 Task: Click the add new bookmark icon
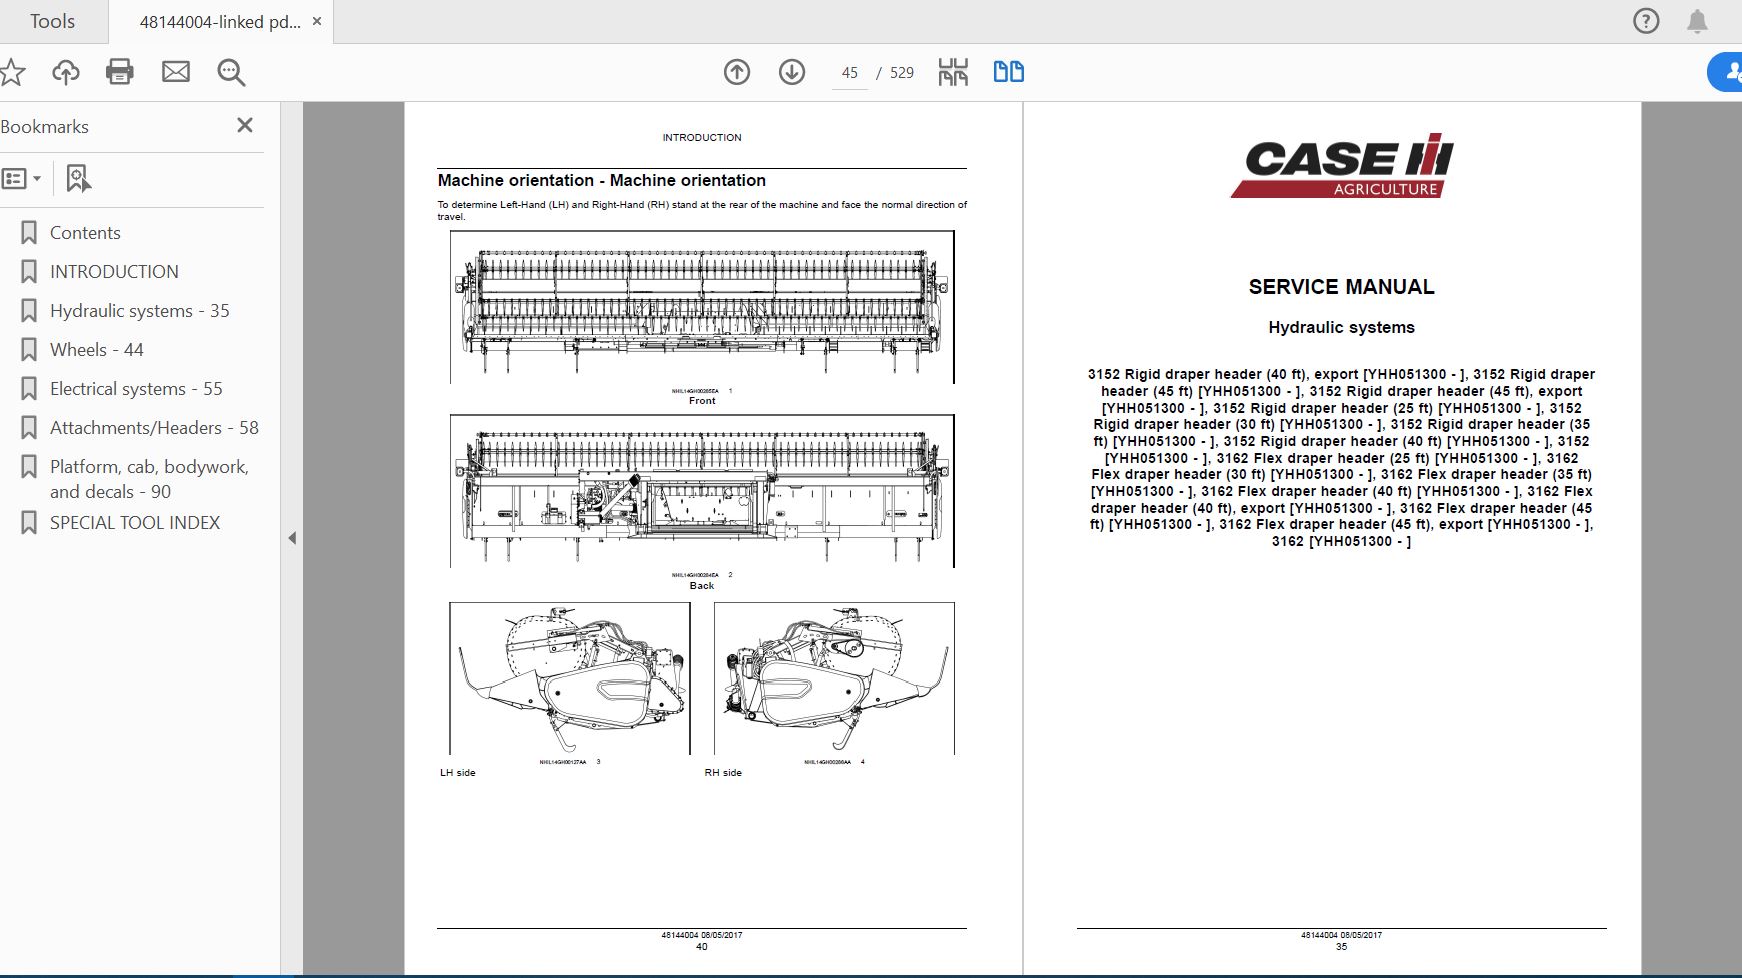[x=78, y=179]
